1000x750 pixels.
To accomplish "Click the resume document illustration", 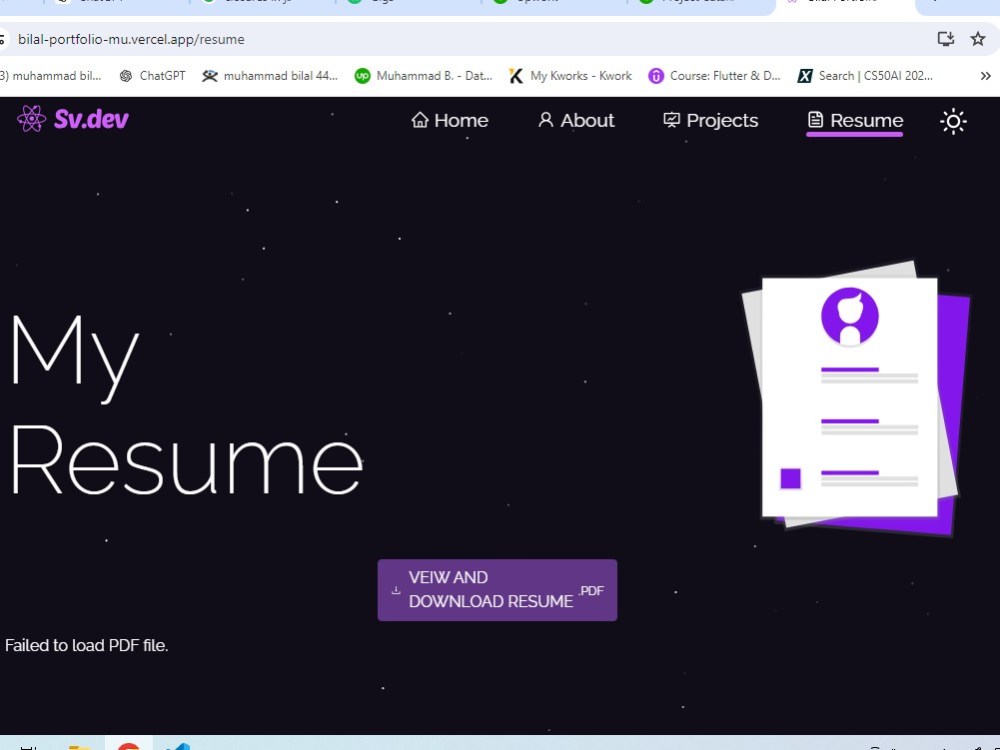I will (856, 399).
